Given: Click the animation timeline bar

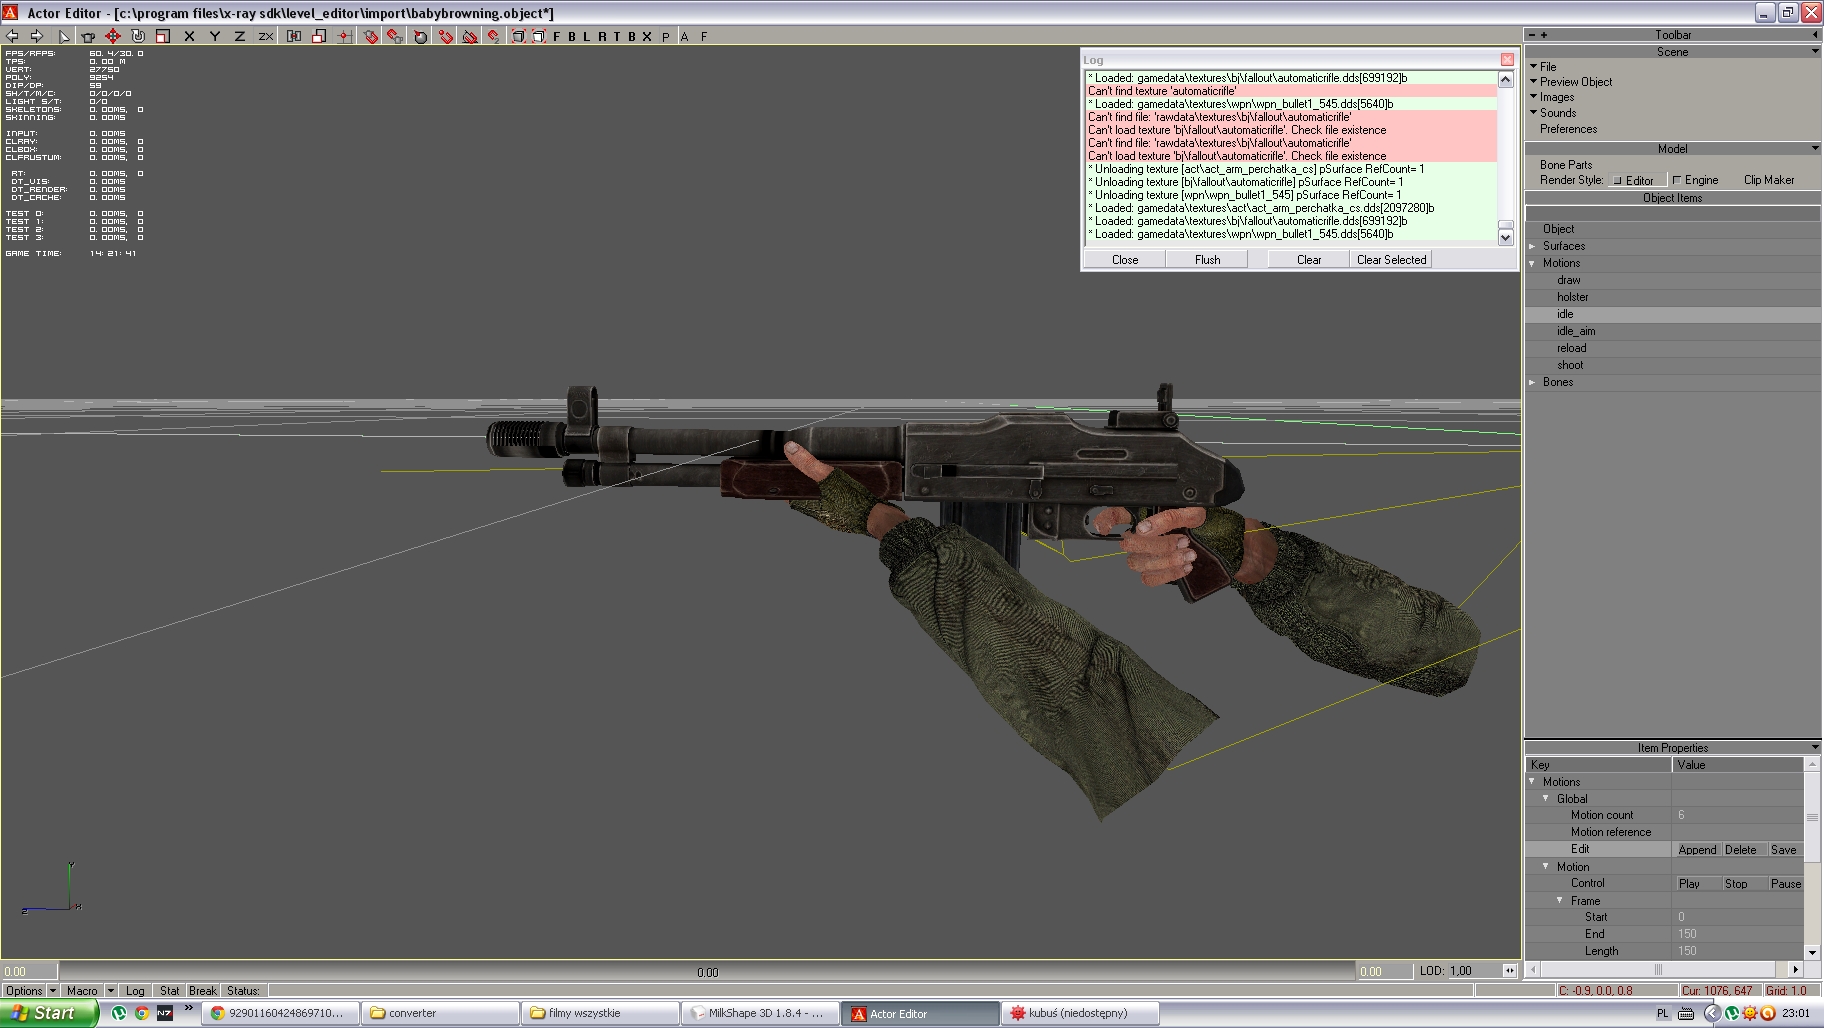Looking at the screenshot, I should tap(707, 971).
